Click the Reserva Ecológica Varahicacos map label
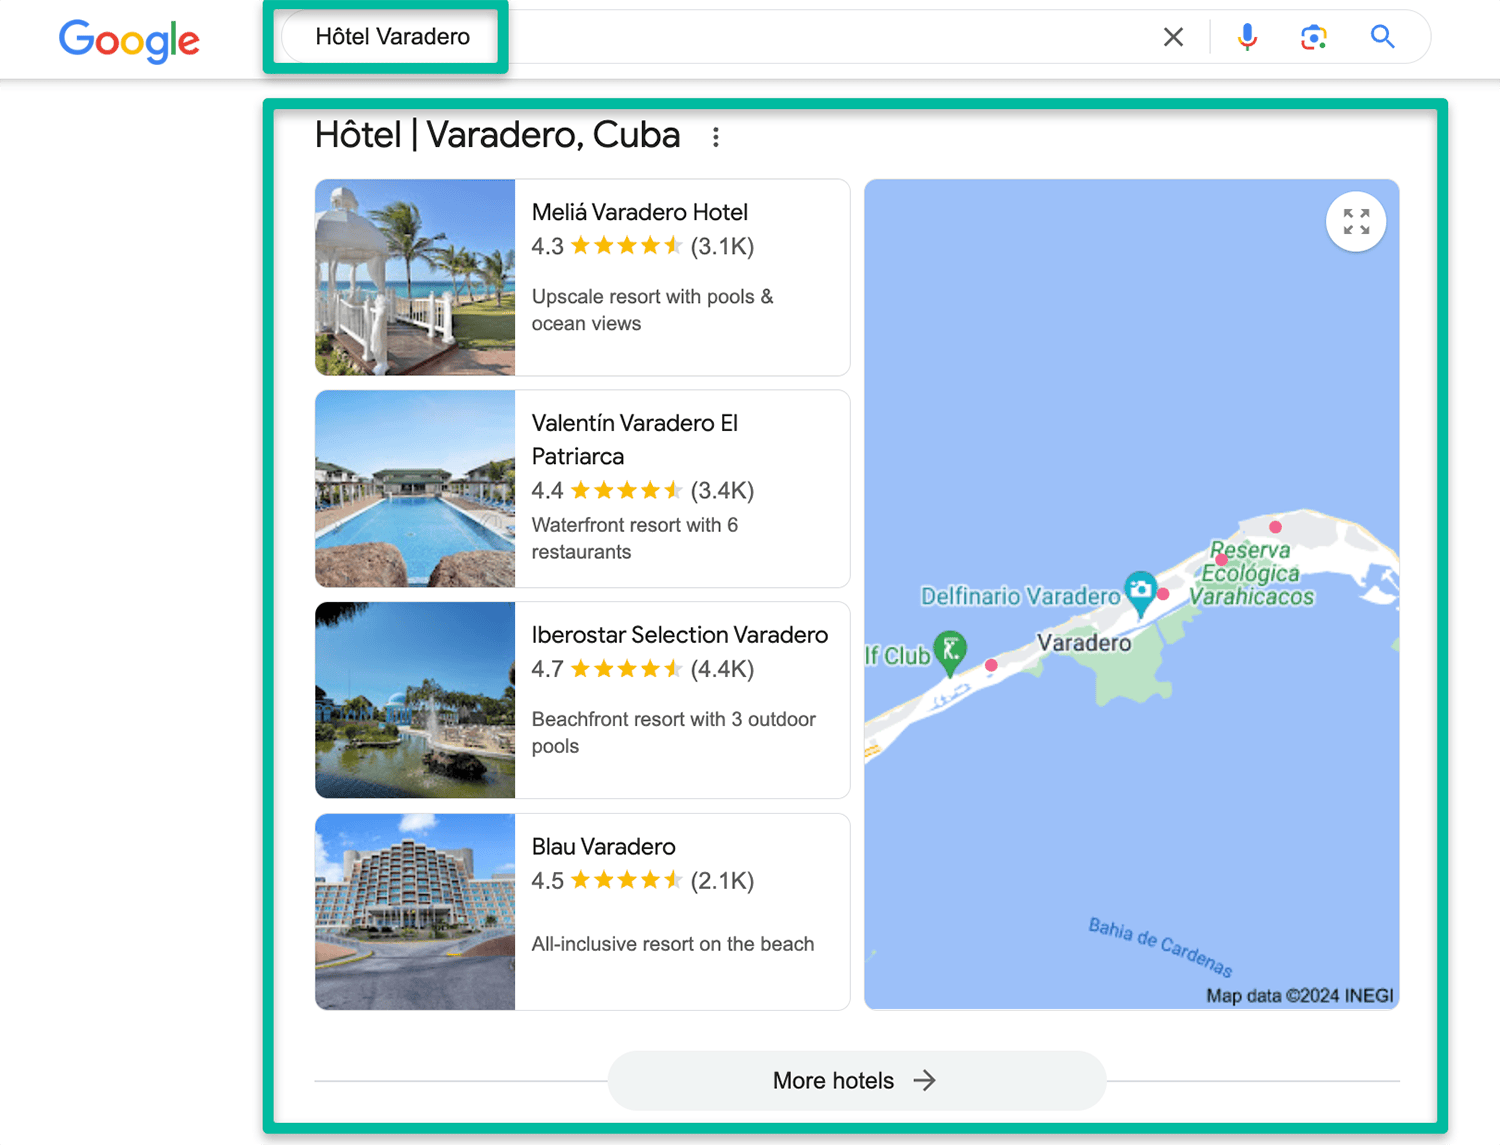Viewport: 1500px width, 1145px height. [x=1252, y=573]
